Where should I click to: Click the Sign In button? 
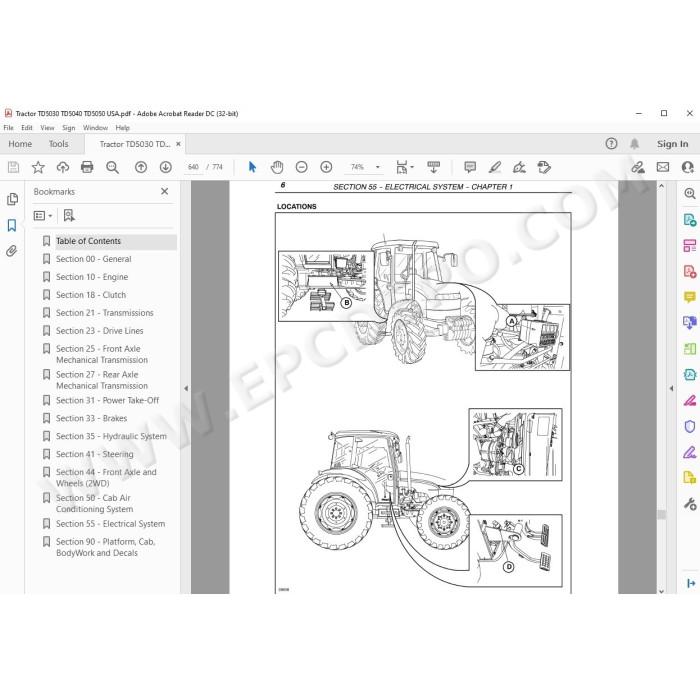pyautogui.click(x=672, y=144)
